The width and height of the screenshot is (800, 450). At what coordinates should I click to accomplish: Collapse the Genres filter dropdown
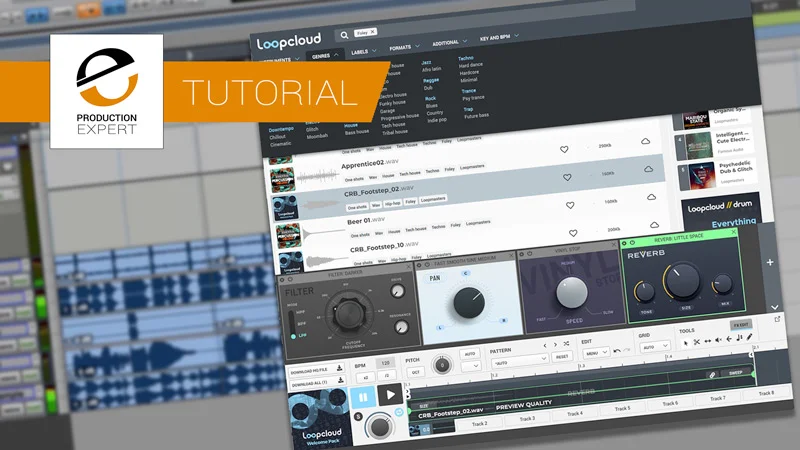click(324, 56)
